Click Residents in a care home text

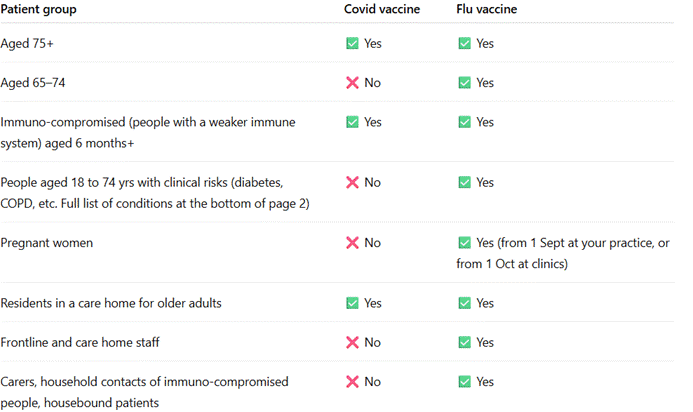[111, 303]
